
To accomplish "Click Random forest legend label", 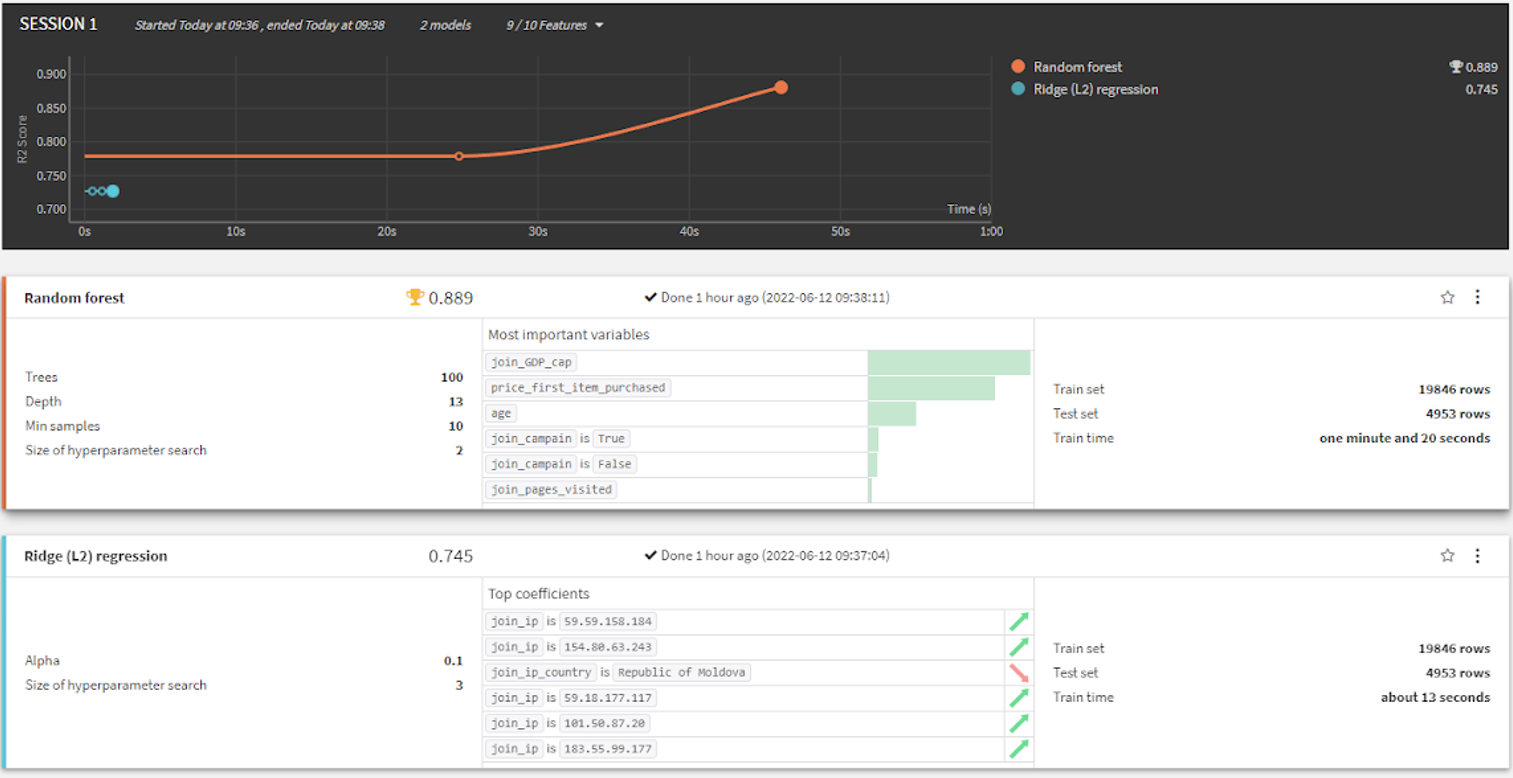I will coord(1078,67).
